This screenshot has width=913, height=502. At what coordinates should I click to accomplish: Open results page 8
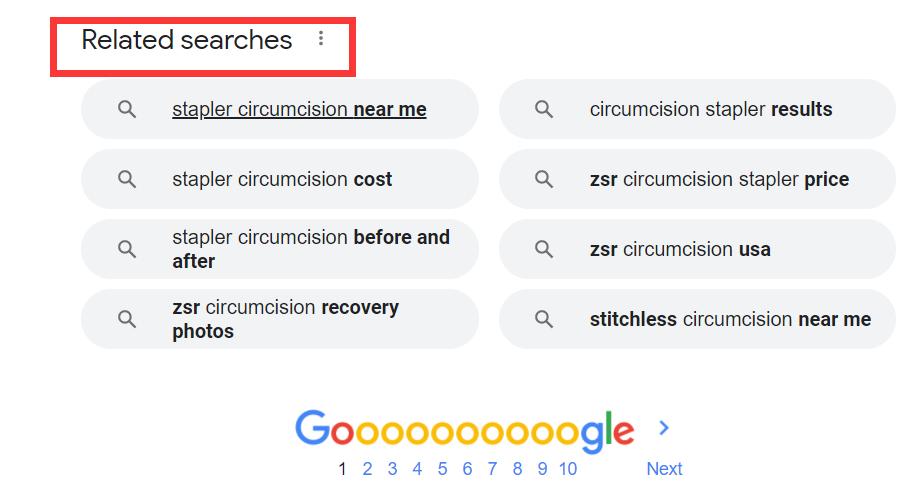click(517, 469)
